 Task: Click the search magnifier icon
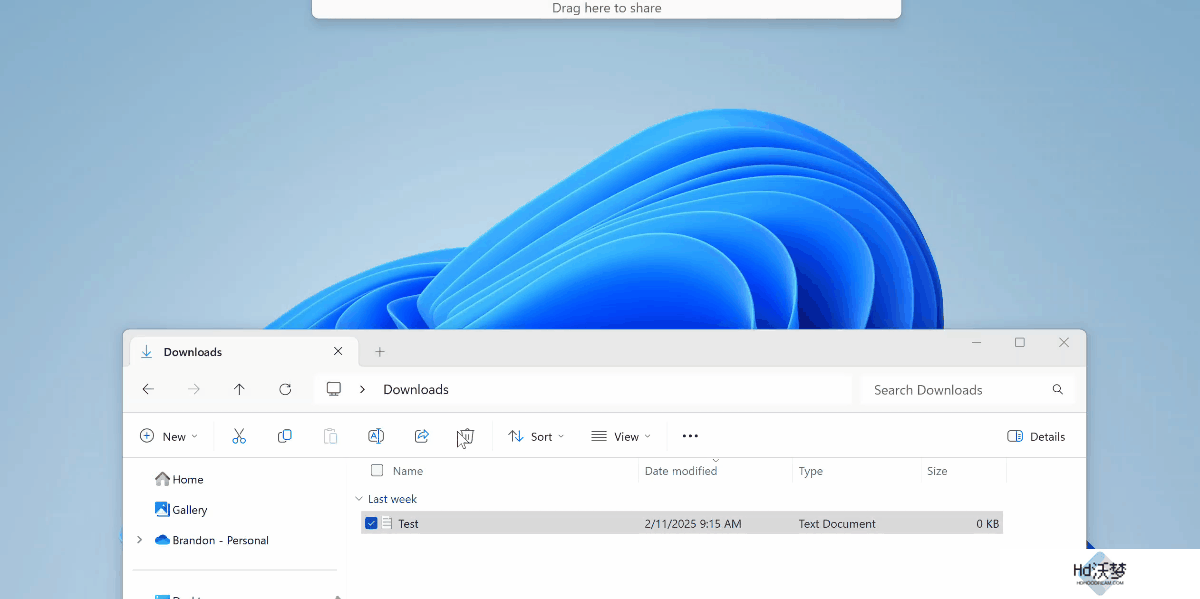coord(1058,389)
